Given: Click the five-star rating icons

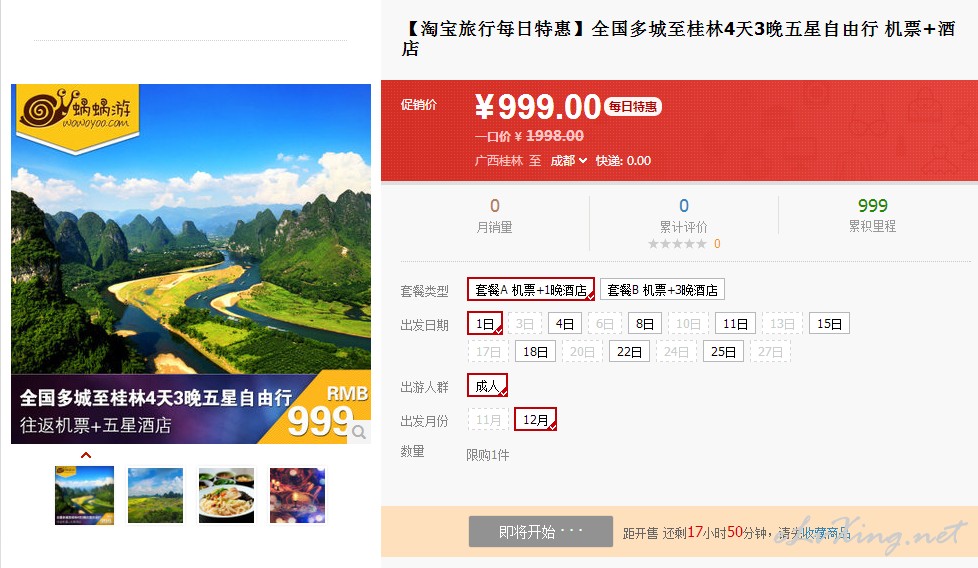Looking at the screenshot, I should 677,244.
